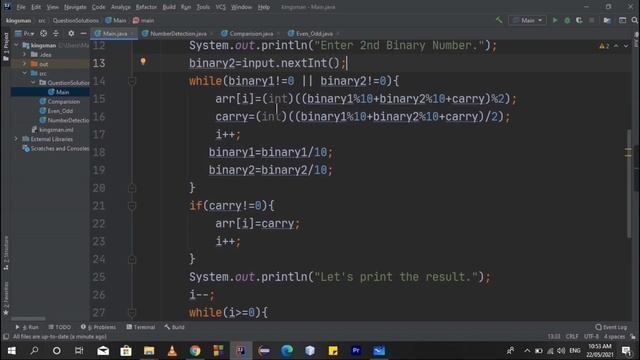Open the File menu
640x360 pixels.
(x=21, y=7)
